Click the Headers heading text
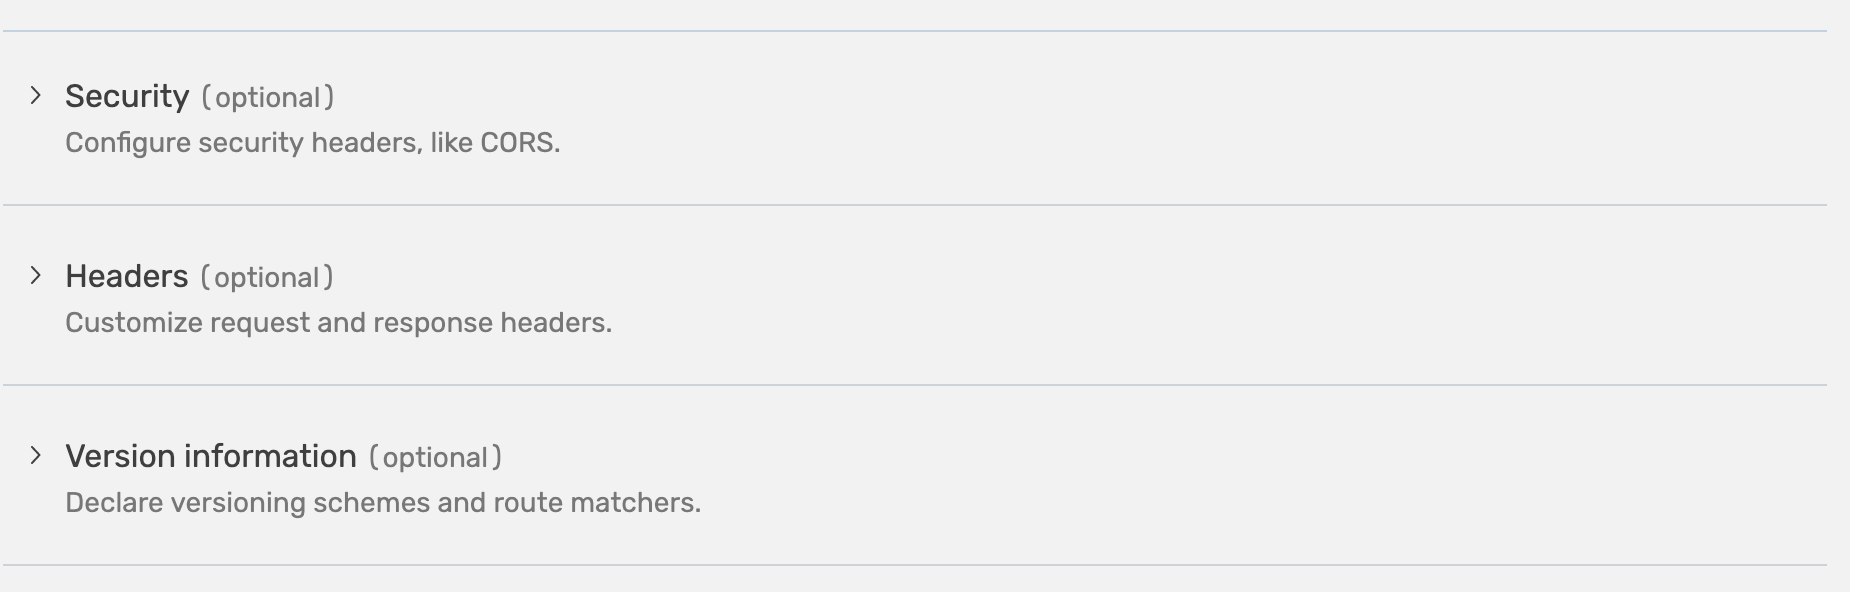The width and height of the screenshot is (1850, 592). click(127, 276)
